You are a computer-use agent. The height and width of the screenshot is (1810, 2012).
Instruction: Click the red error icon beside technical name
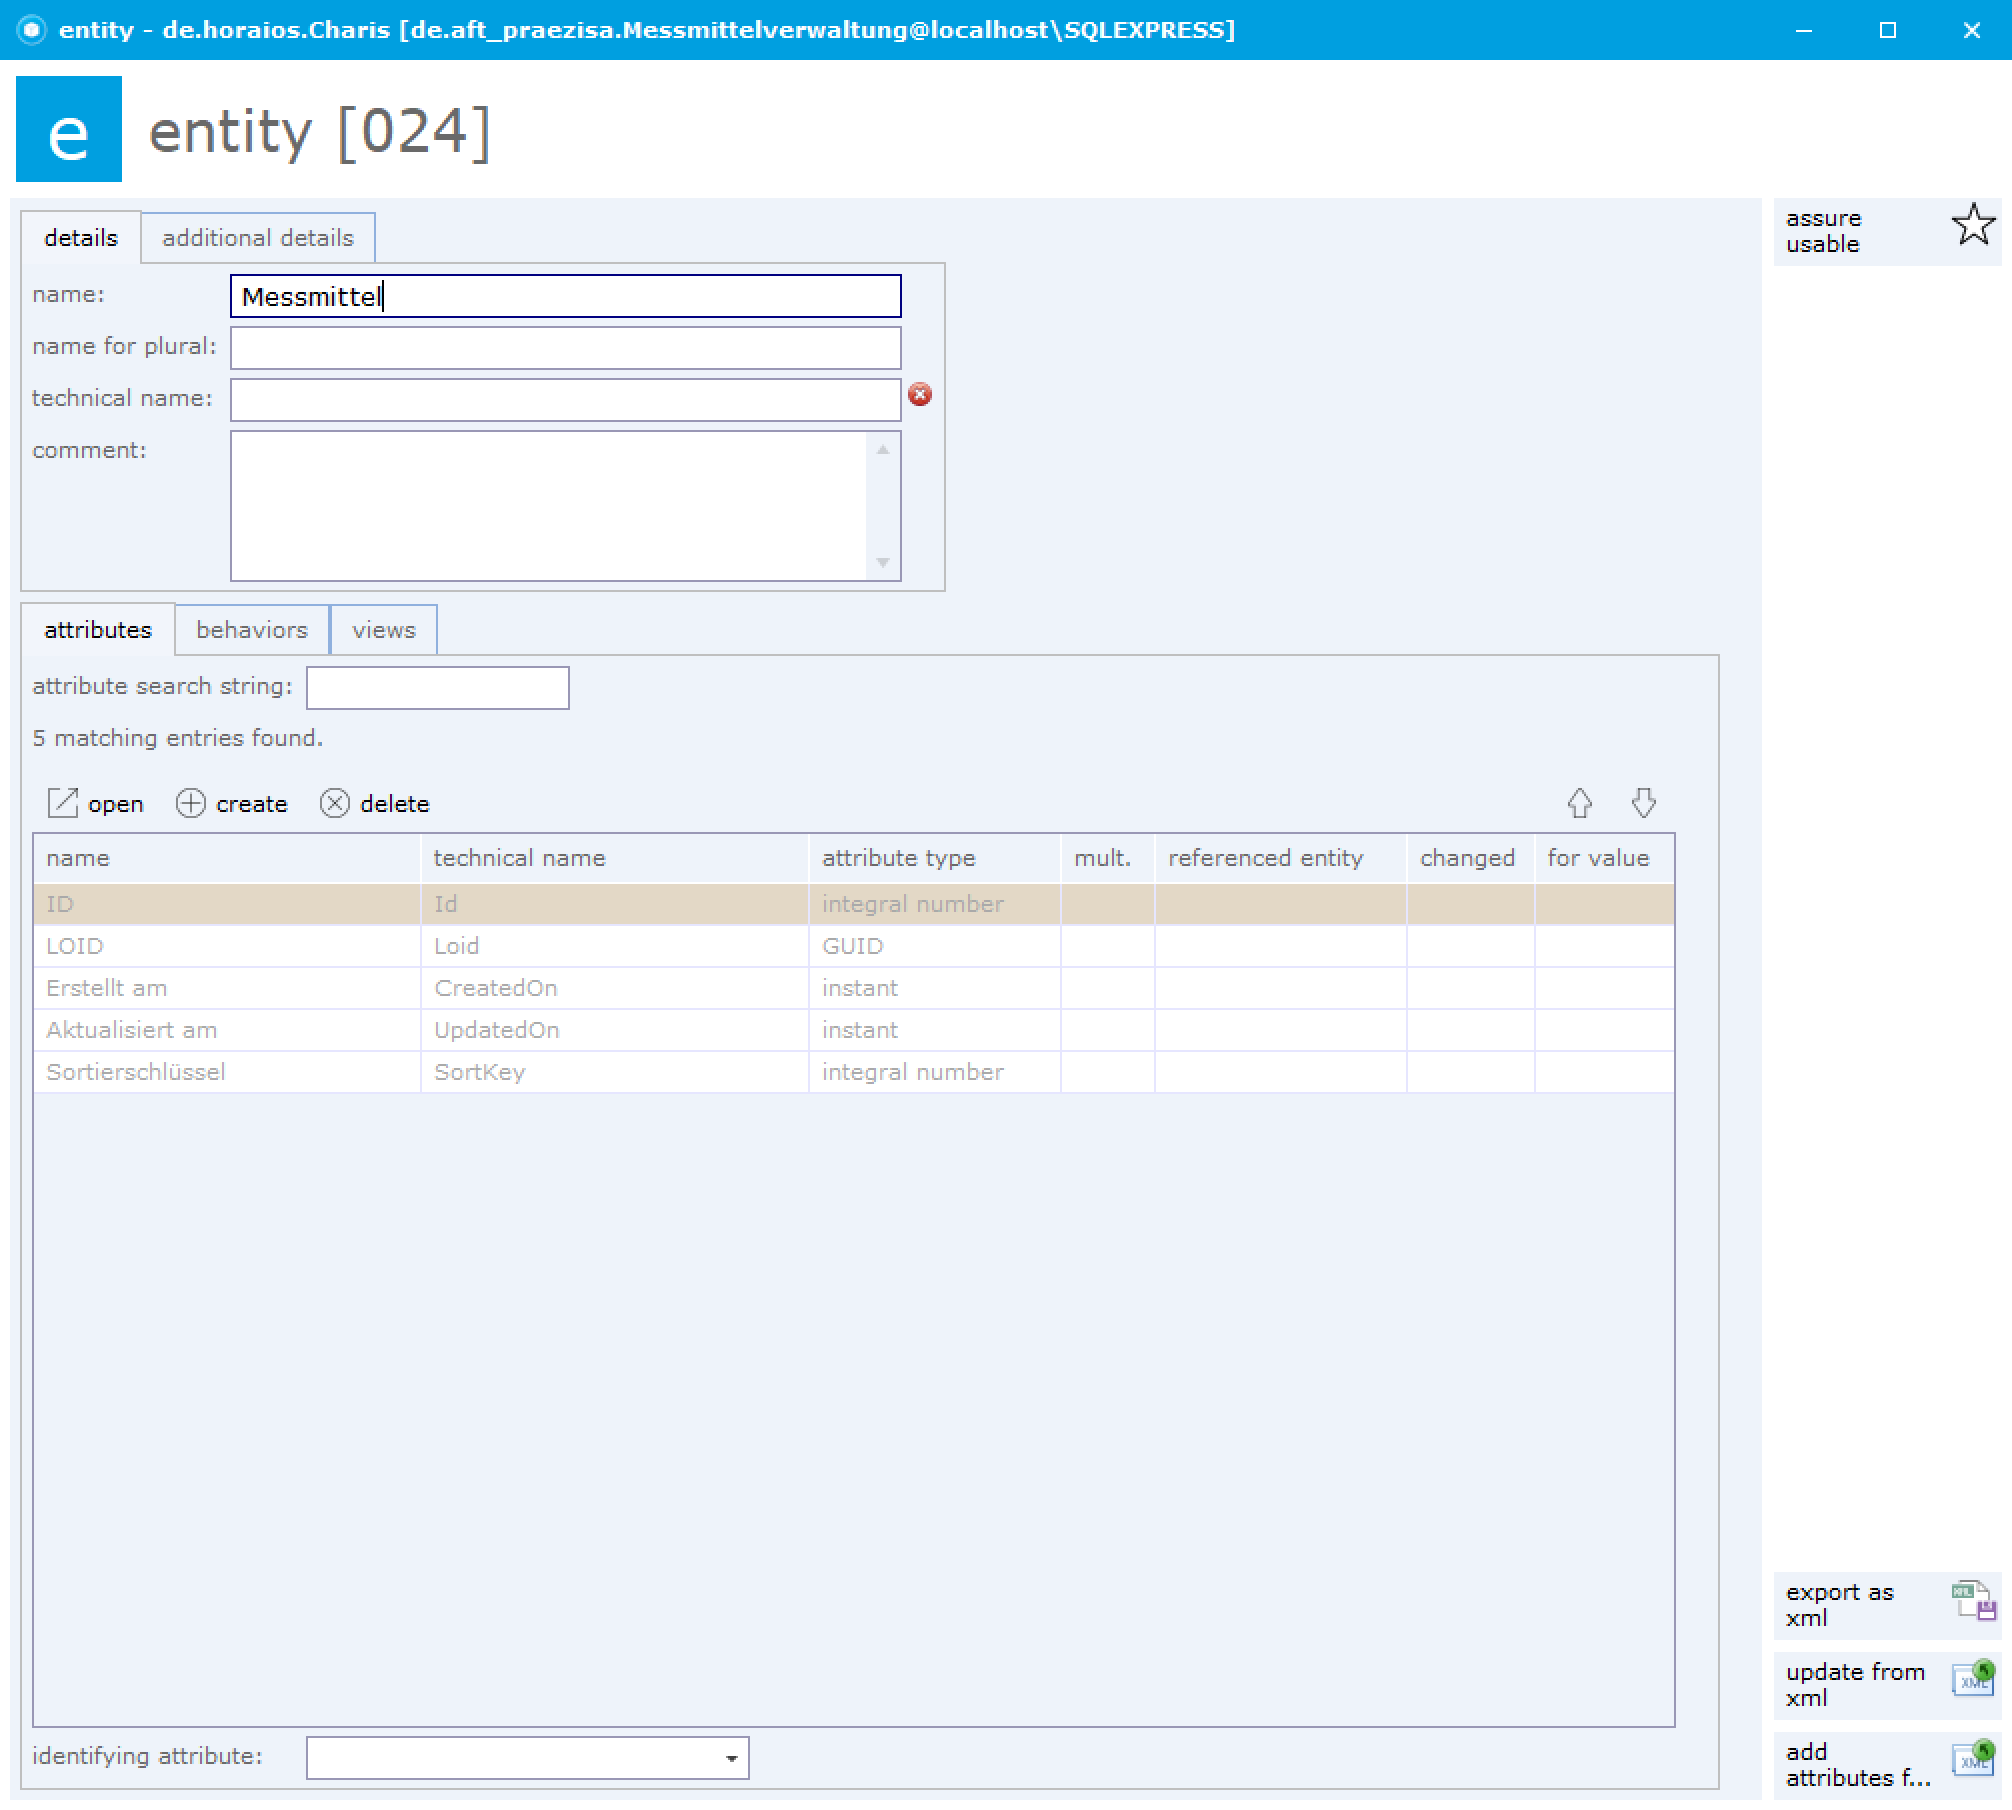click(920, 394)
